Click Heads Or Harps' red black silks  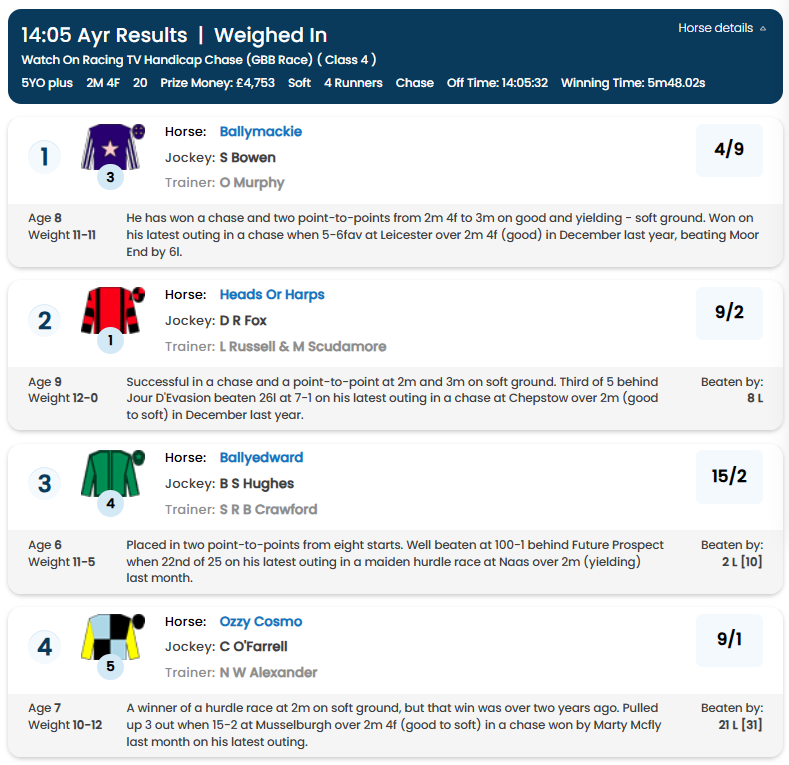111,310
